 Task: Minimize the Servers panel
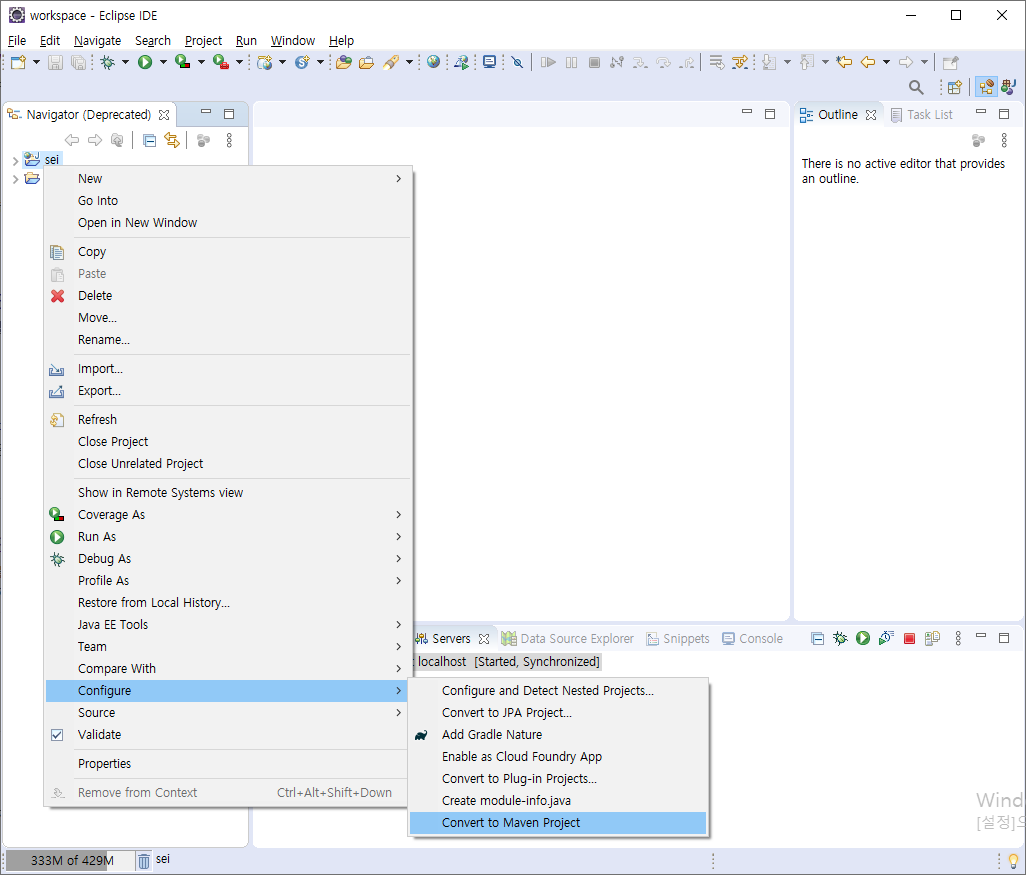click(x=981, y=637)
